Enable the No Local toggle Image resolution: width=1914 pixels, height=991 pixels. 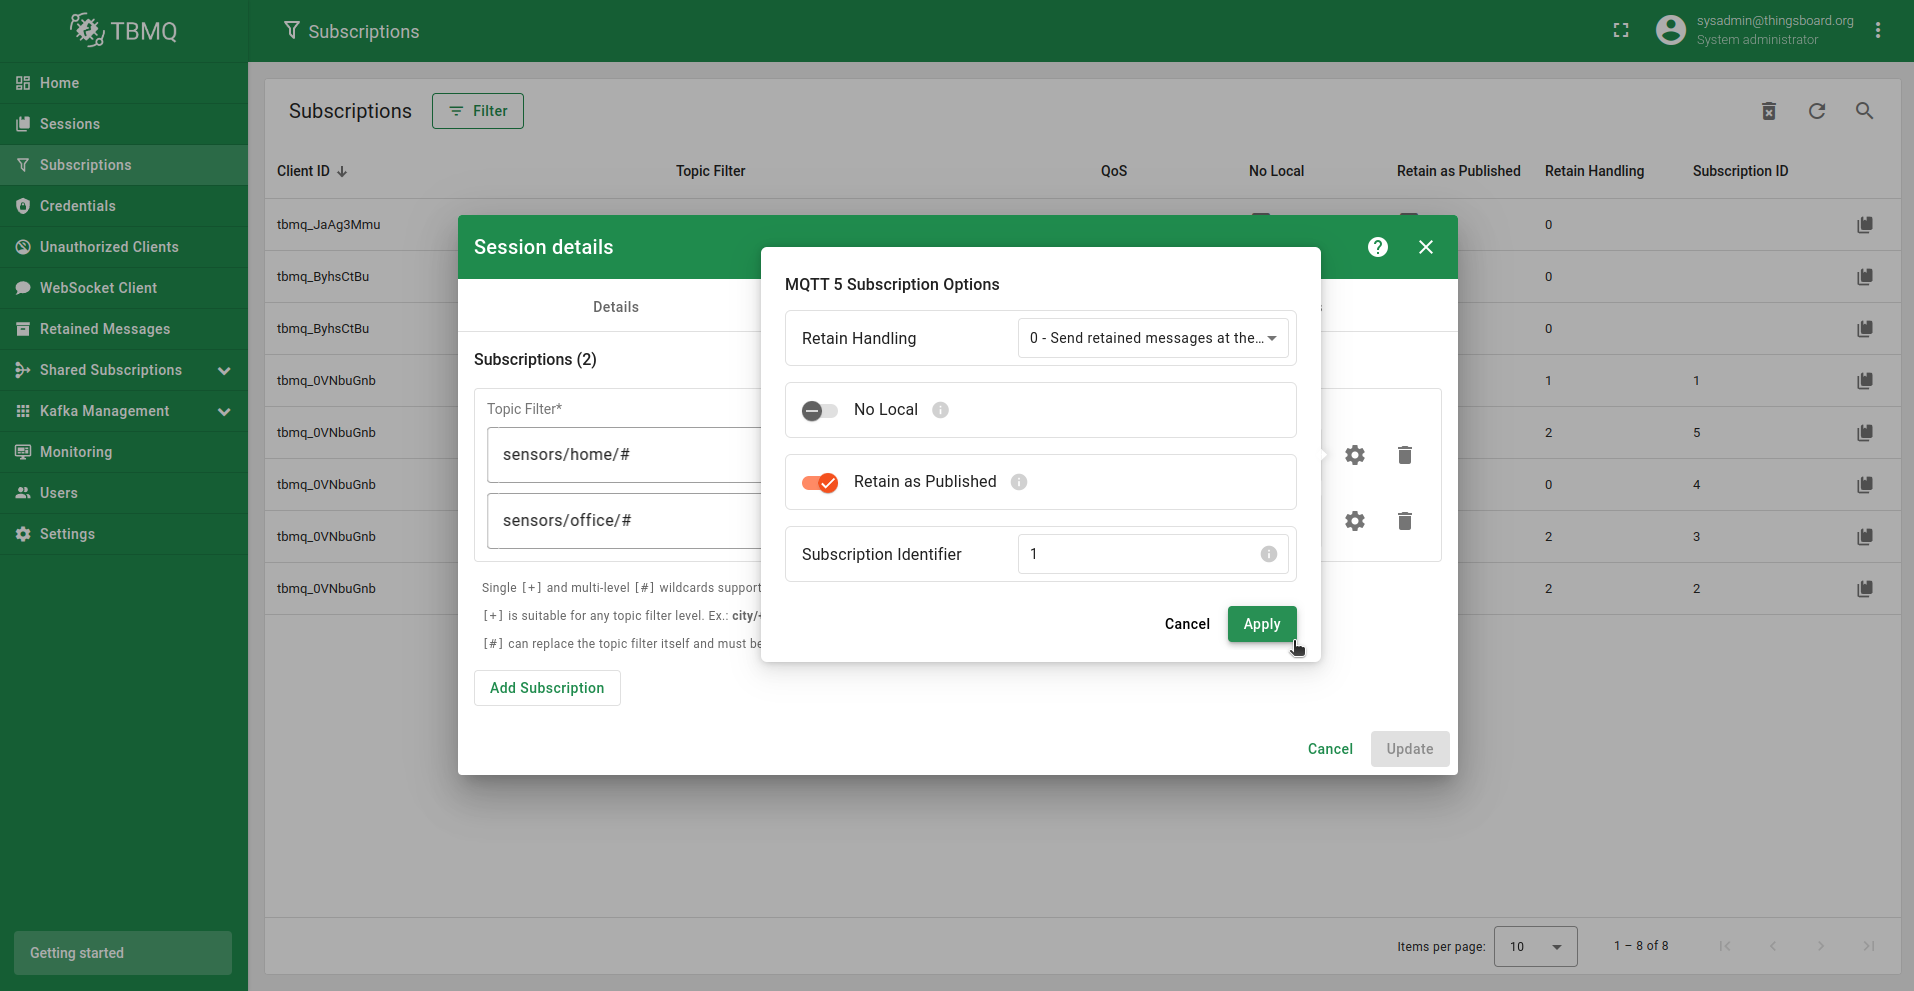click(820, 410)
